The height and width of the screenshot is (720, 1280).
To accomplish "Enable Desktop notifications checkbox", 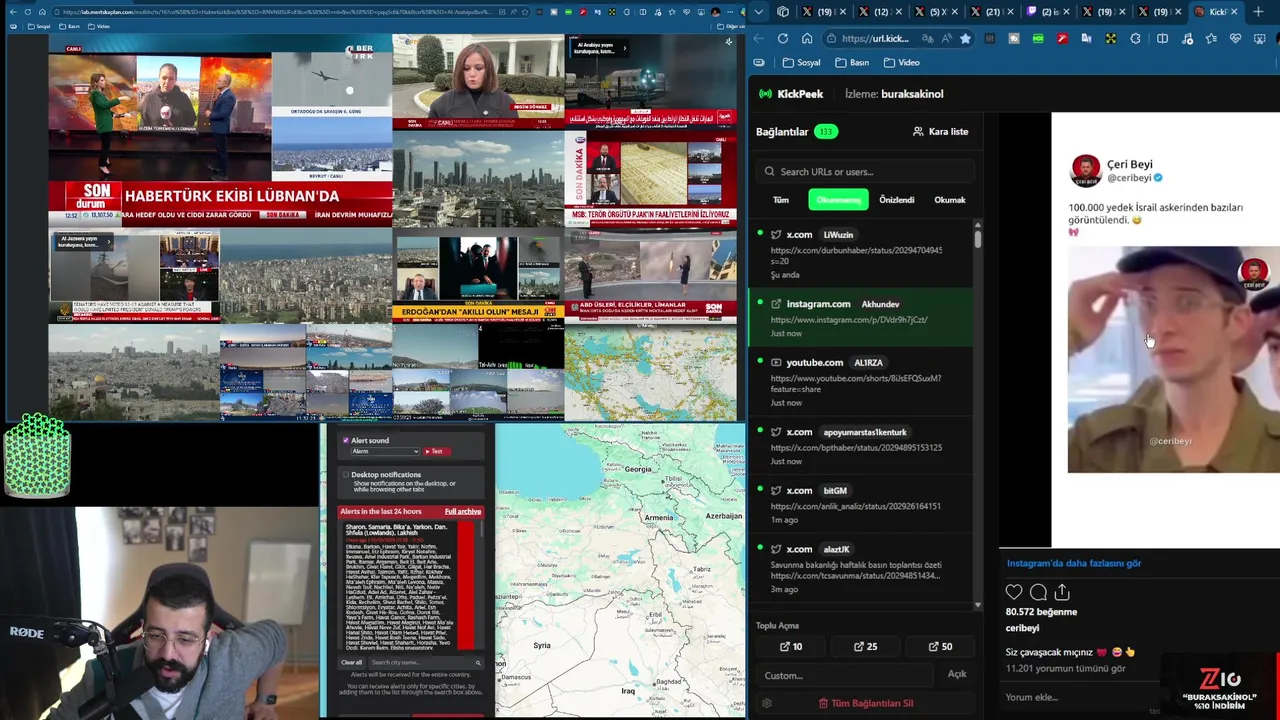I will [346, 475].
